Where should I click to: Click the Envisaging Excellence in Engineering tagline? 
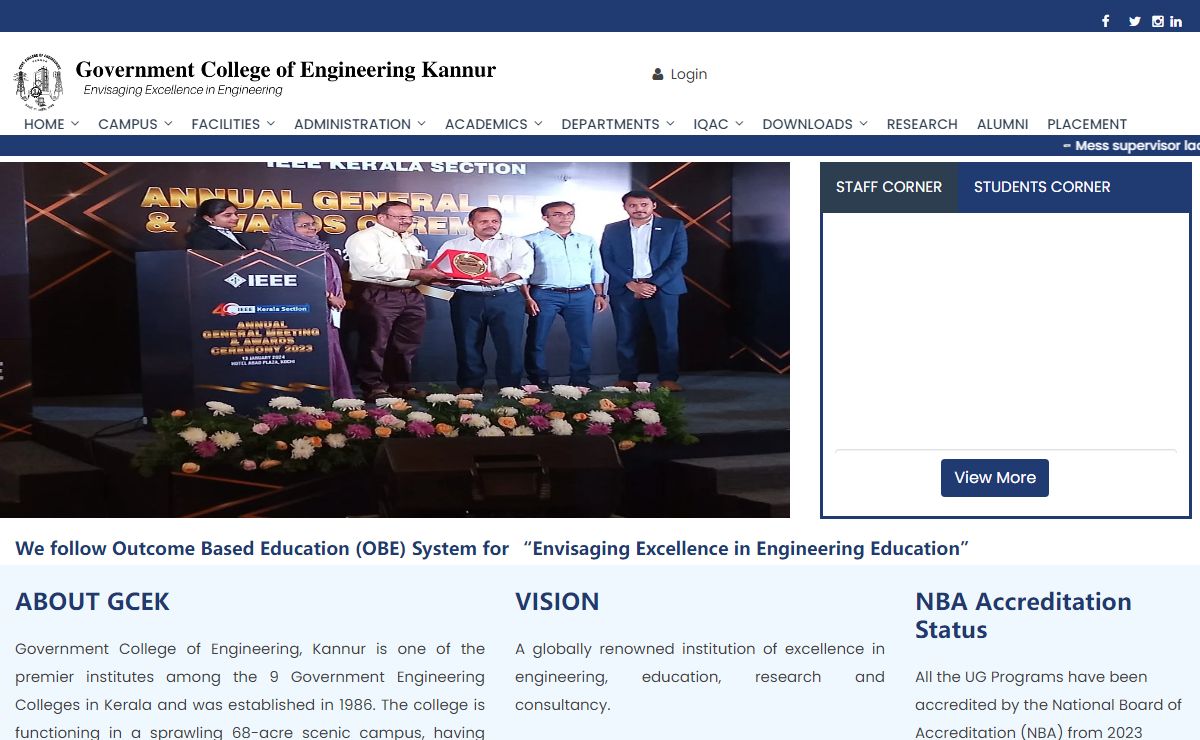click(x=183, y=90)
